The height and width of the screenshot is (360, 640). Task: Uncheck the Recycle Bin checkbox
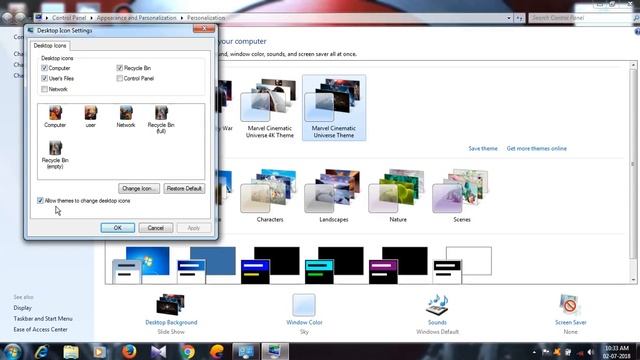(x=120, y=68)
